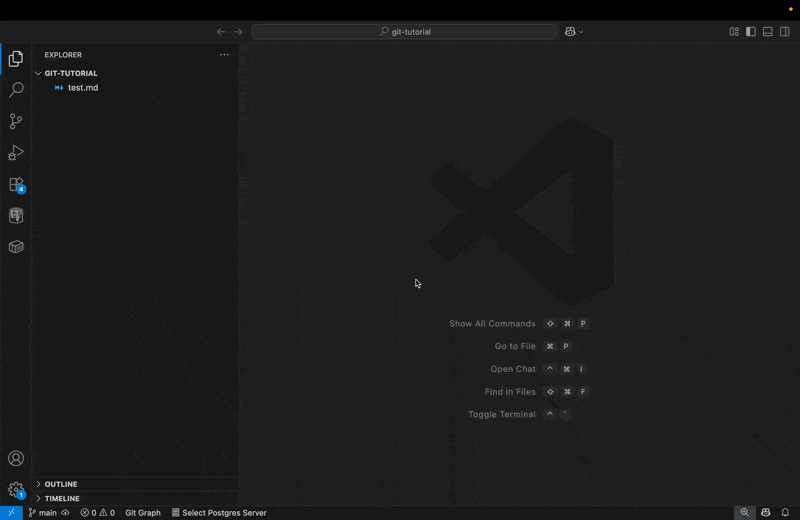Open the Copilot dropdown arrow in title bar

point(581,32)
